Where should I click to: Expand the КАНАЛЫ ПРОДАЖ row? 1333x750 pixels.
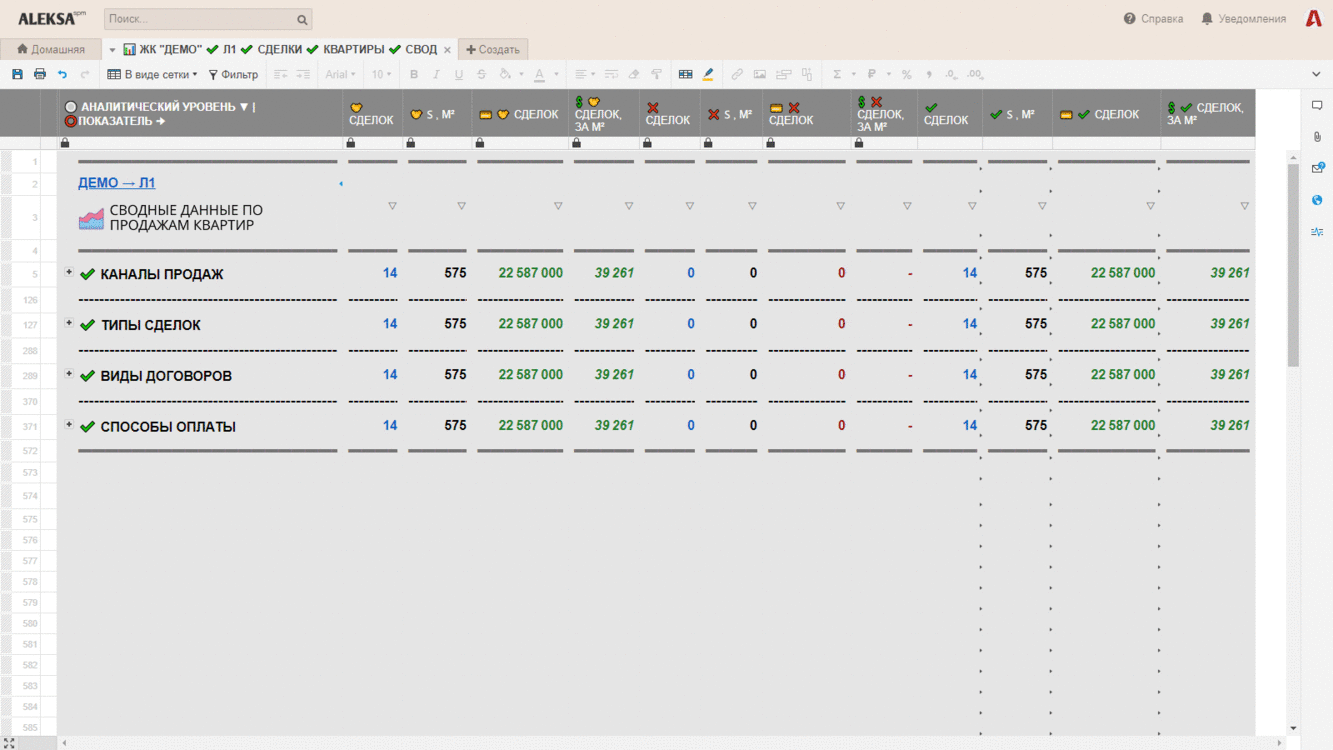[x=69, y=272]
